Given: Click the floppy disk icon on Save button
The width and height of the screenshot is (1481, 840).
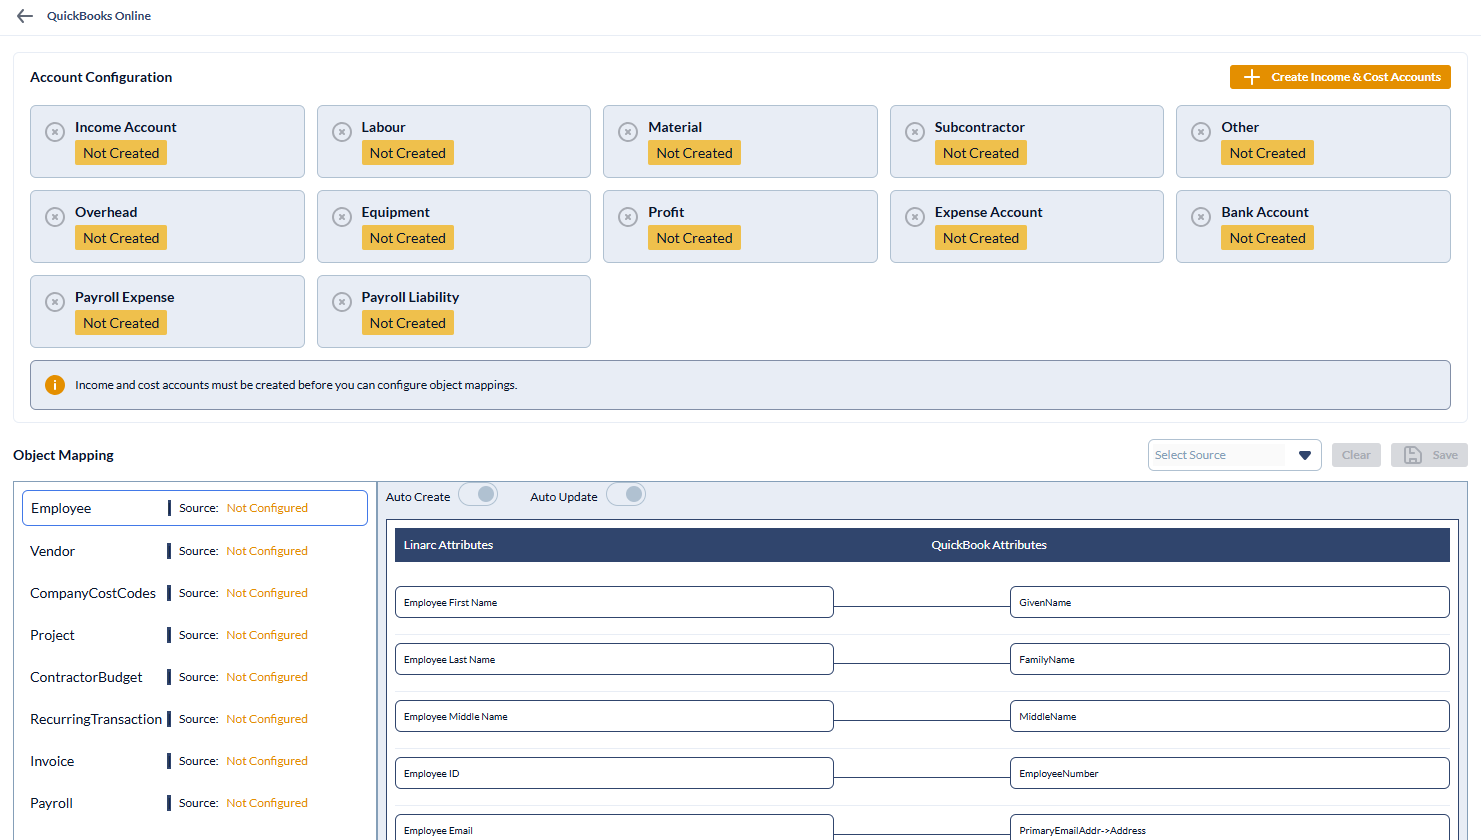Looking at the screenshot, I should pyautogui.click(x=1412, y=455).
